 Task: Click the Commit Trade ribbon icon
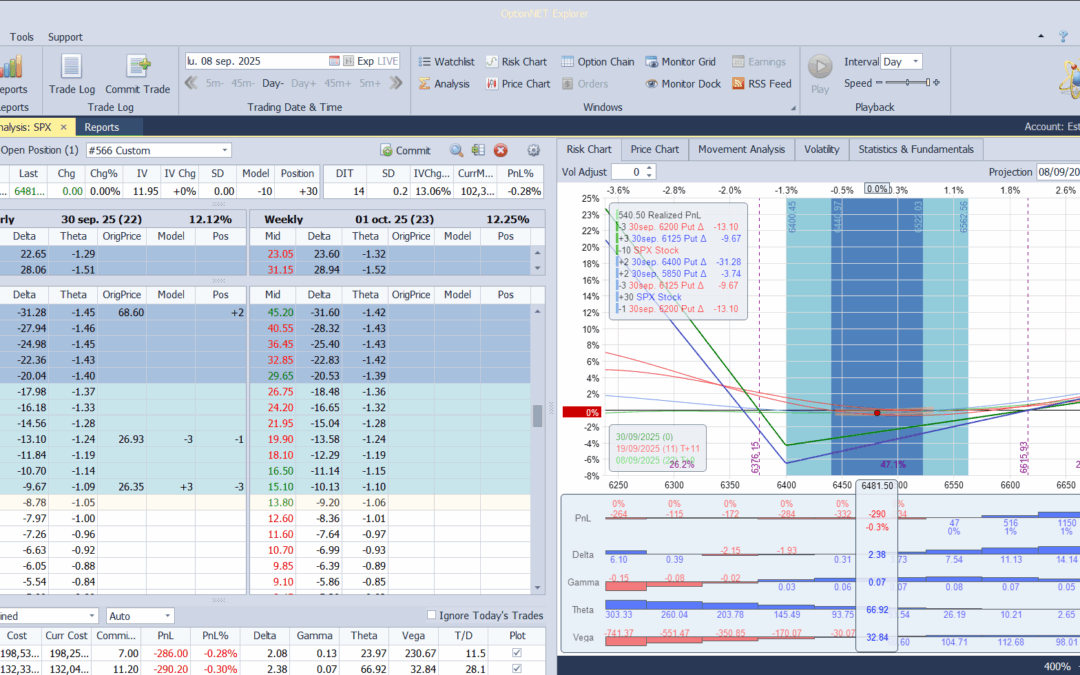[138, 67]
